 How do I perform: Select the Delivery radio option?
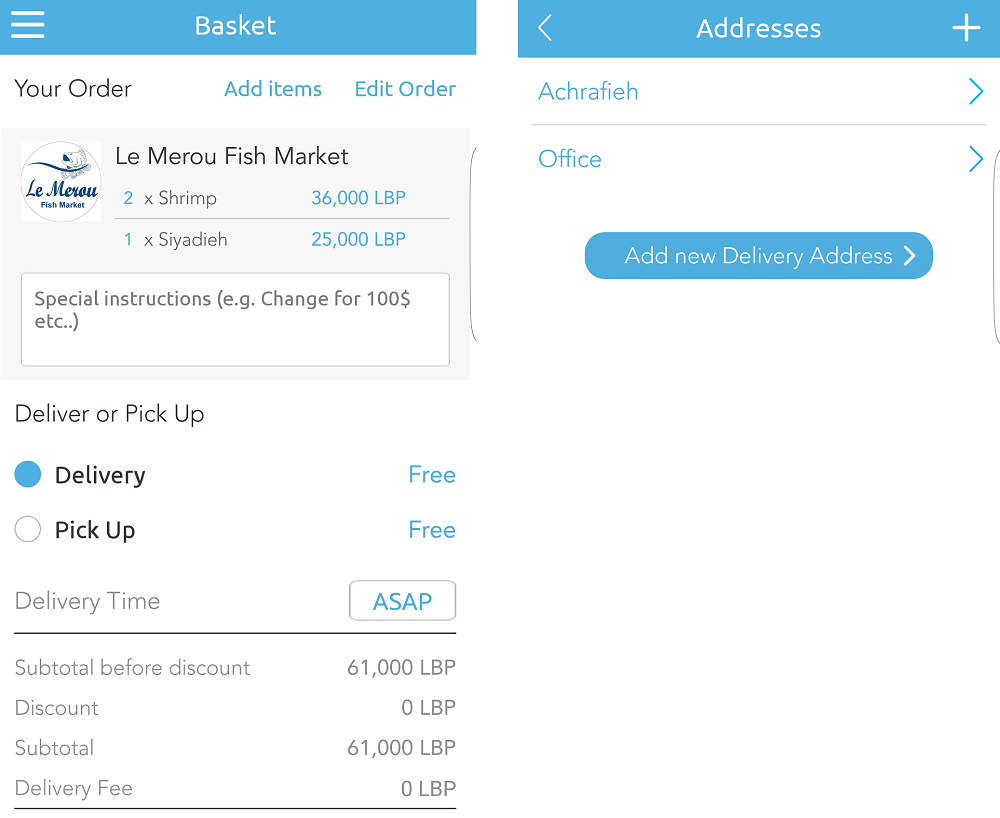28,475
